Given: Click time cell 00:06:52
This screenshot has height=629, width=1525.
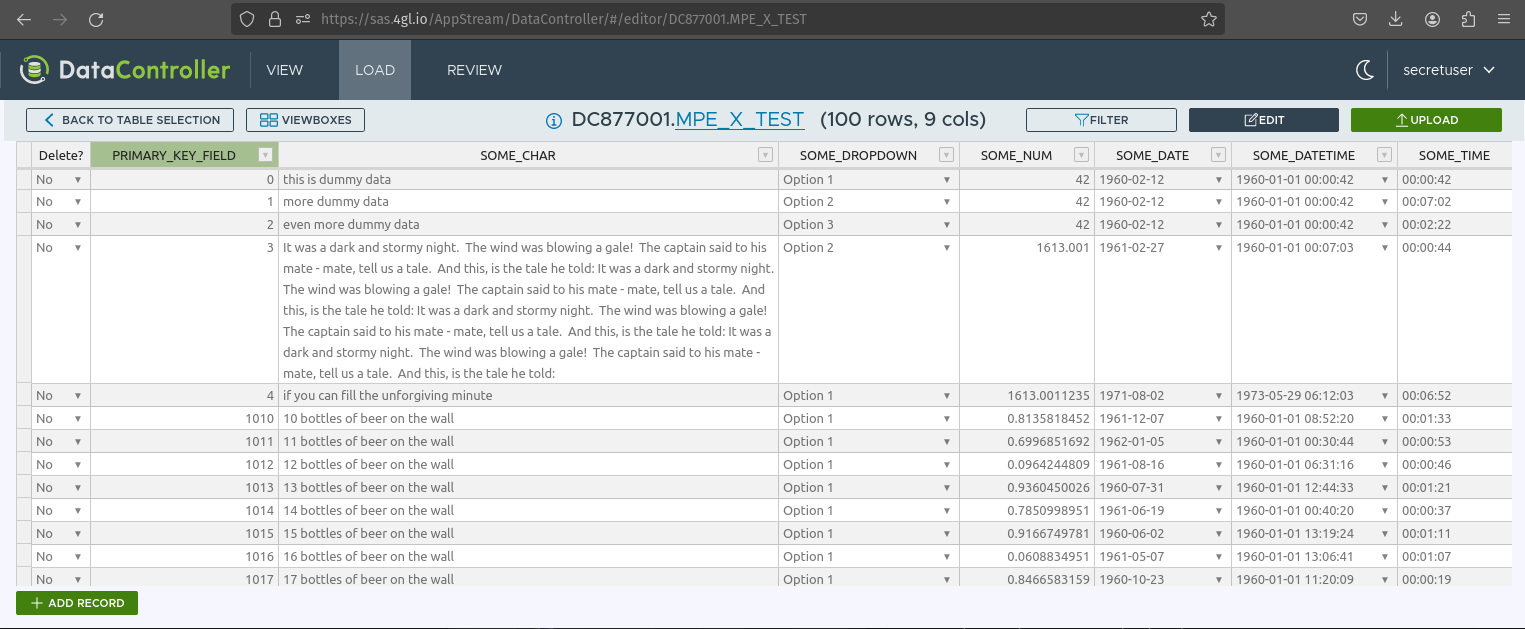Looking at the screenshot, I should 1454,396.
